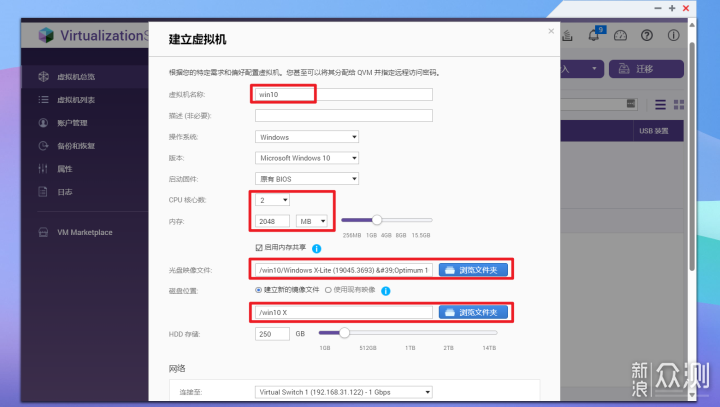The image size is (720, 407).
Task: Click the VM Marketplace store icon
Action: [x=43, y=232]
